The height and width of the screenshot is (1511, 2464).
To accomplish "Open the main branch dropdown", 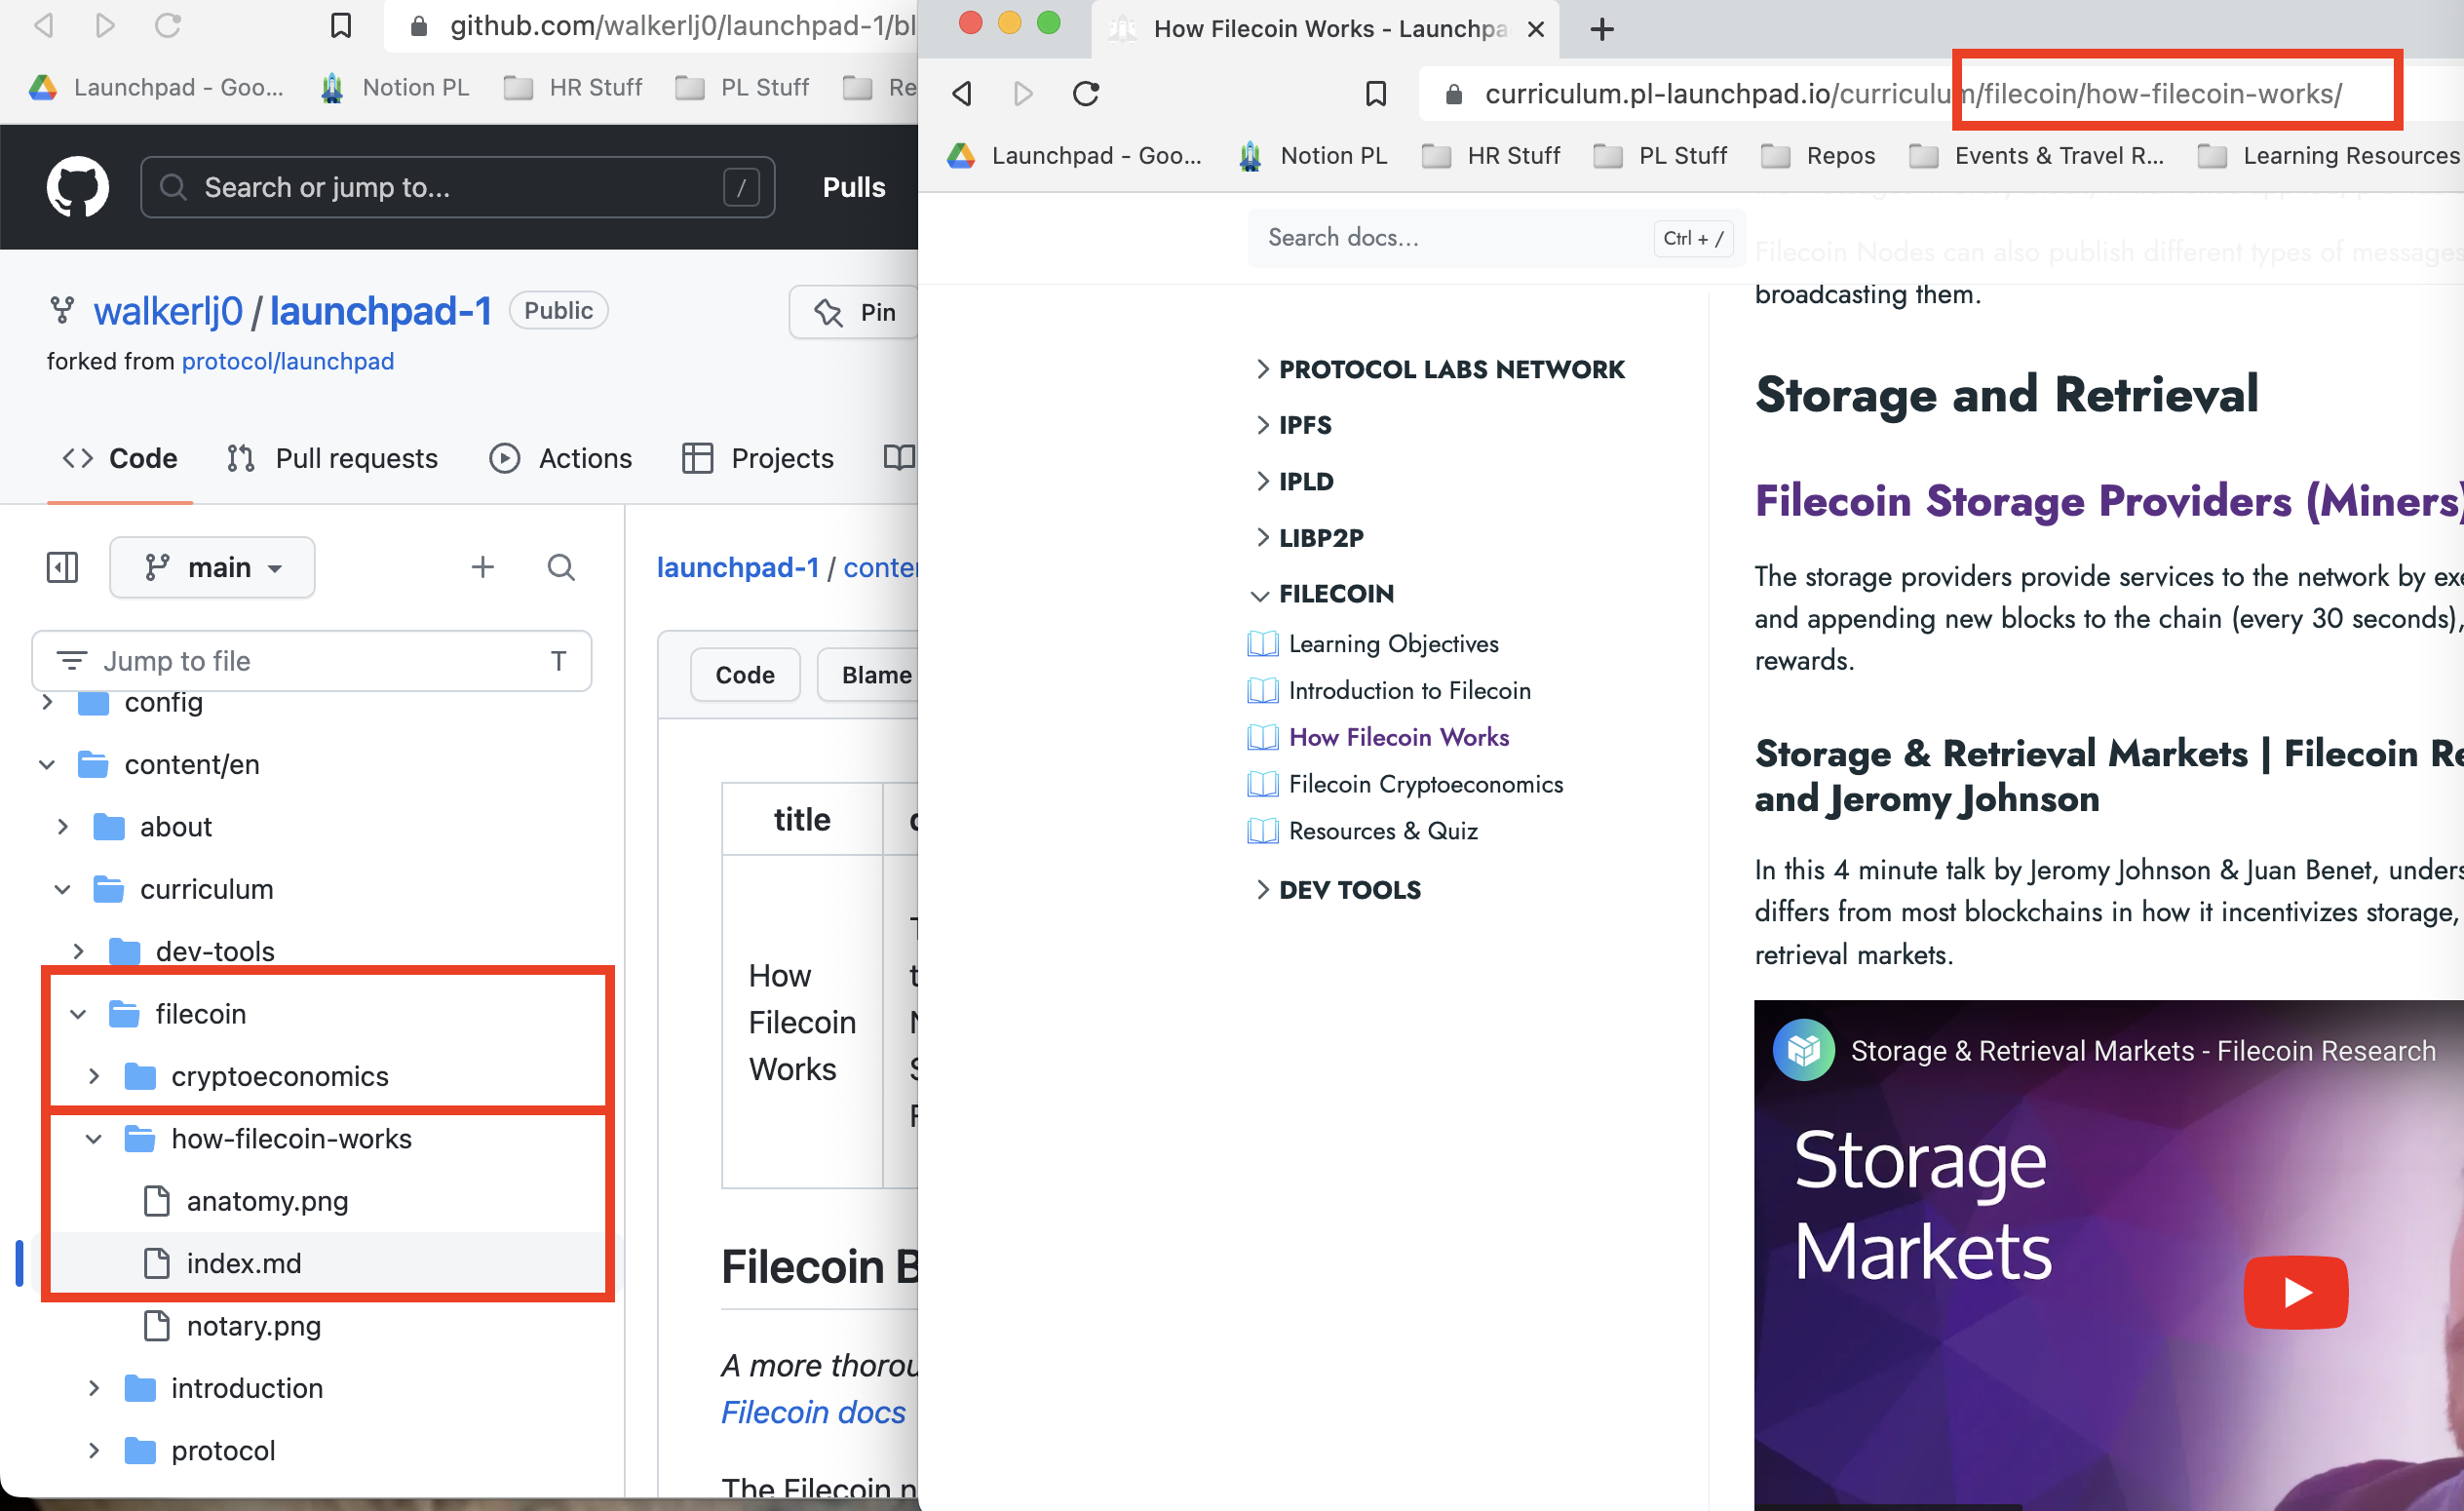I will [212, 567].
